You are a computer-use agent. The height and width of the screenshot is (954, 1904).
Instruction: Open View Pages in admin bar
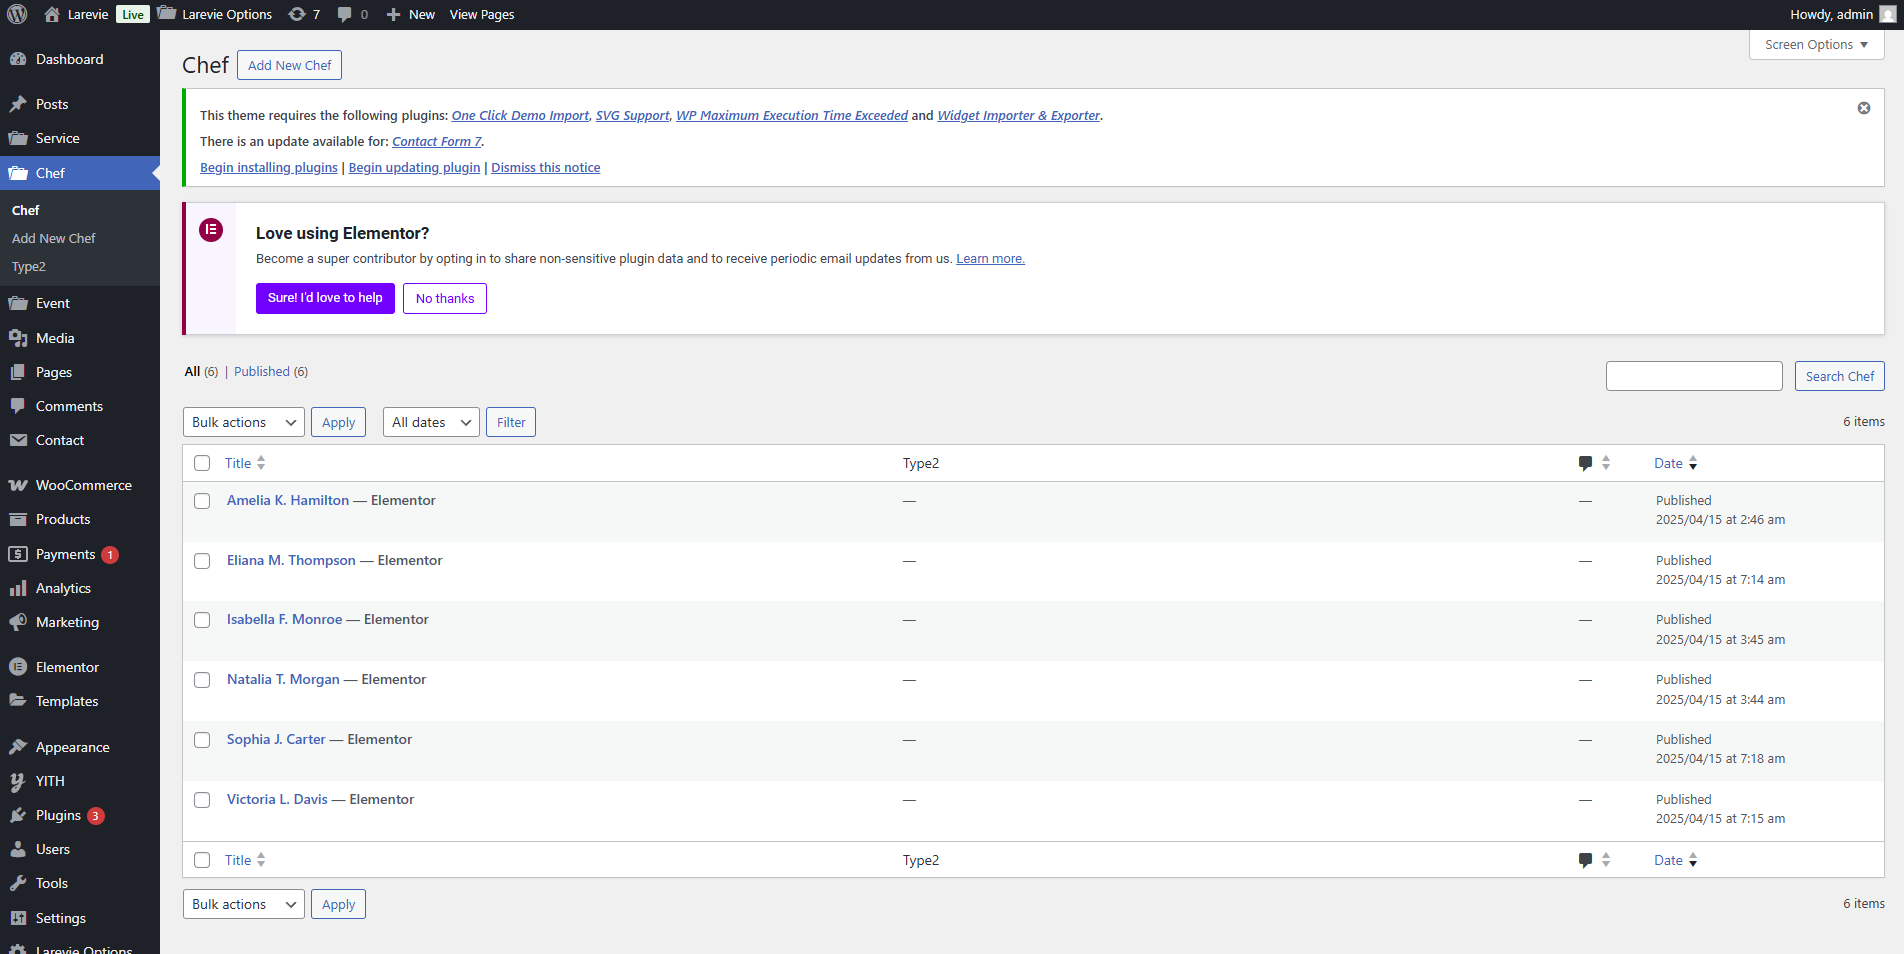pos(482,14)
